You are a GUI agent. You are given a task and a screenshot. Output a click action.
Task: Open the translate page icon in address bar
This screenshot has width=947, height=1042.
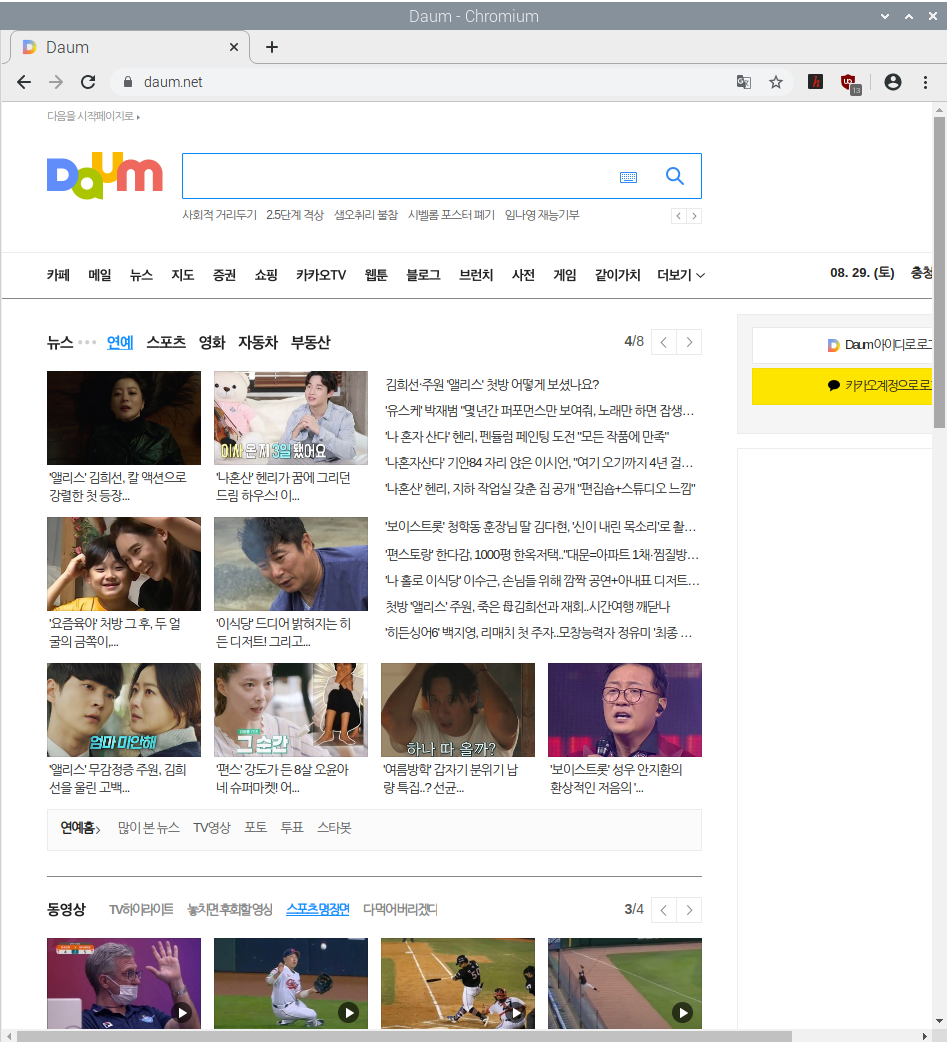pos(744,82)
